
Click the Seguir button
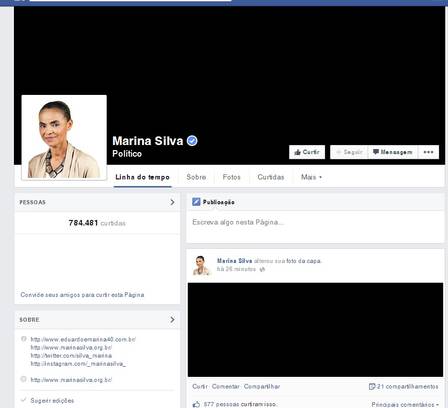tap(349, 152)
